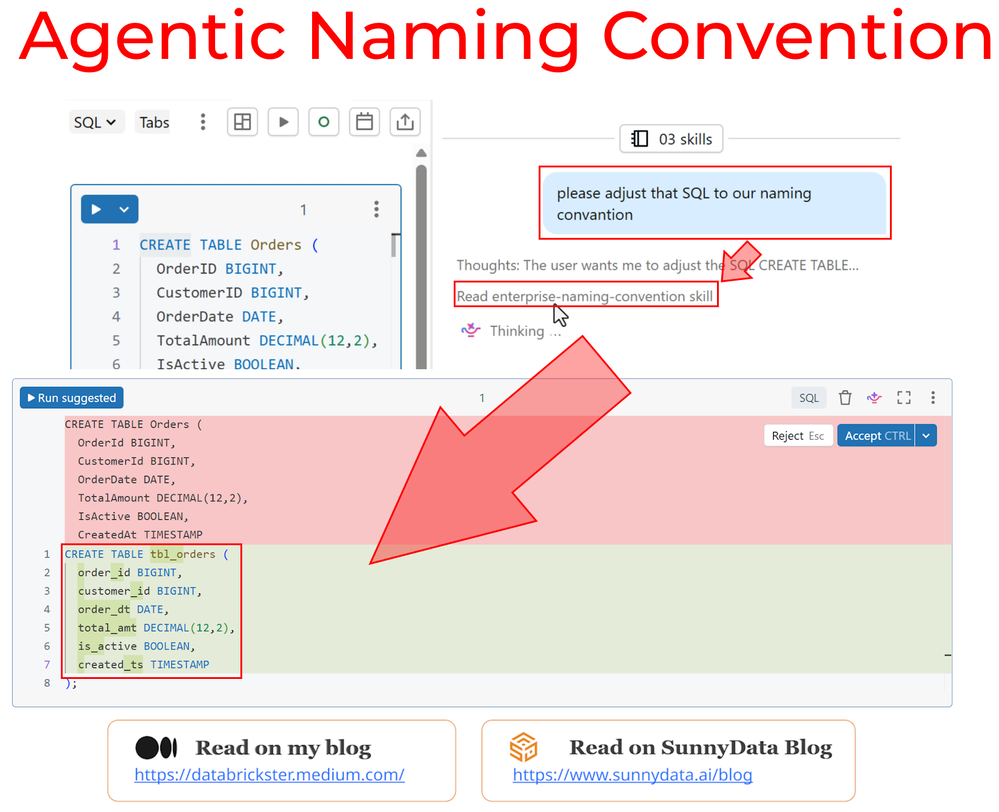The height and width of the screenshot is (812, 999).
Task: Open the 03 skills notebook tab
Action: [x=672, y=139]
